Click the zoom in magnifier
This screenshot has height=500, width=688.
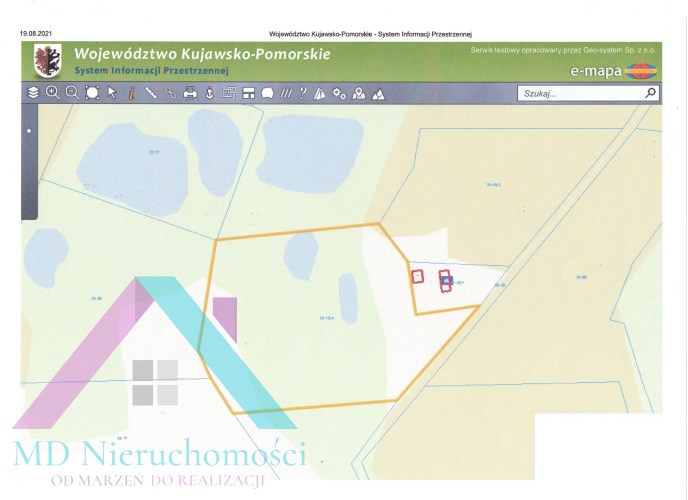52,93
